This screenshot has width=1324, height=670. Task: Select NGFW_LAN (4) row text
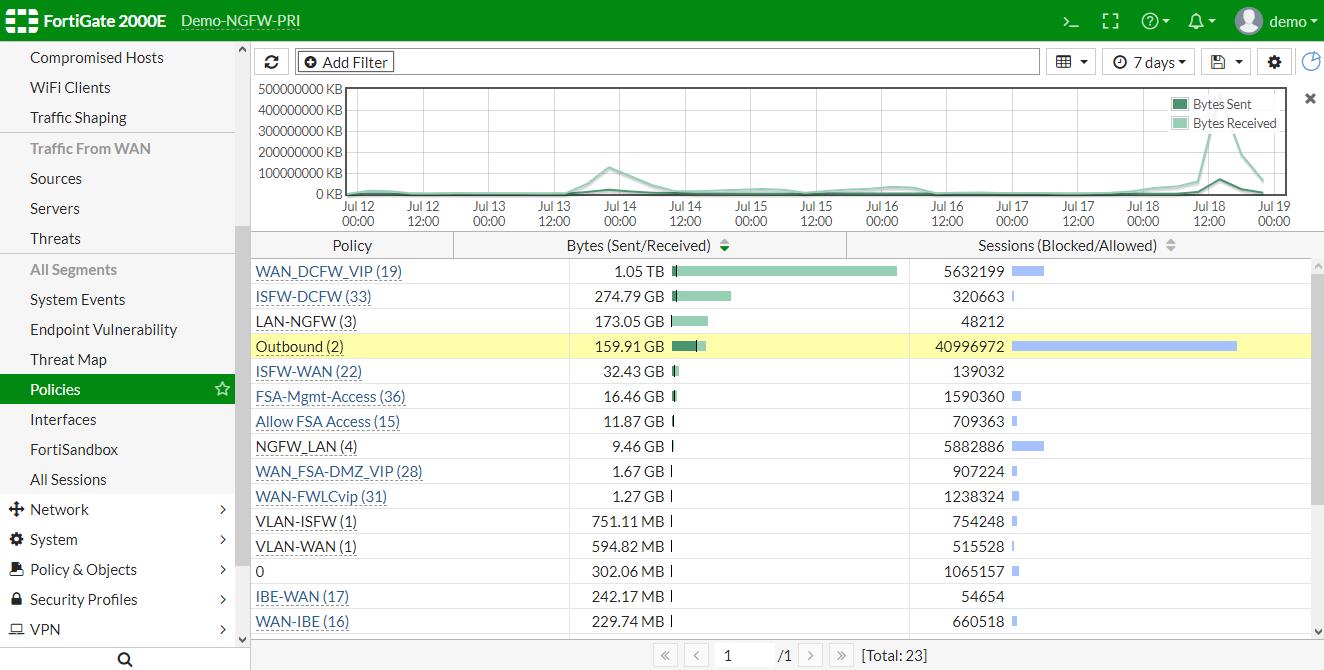coord(306,446)
